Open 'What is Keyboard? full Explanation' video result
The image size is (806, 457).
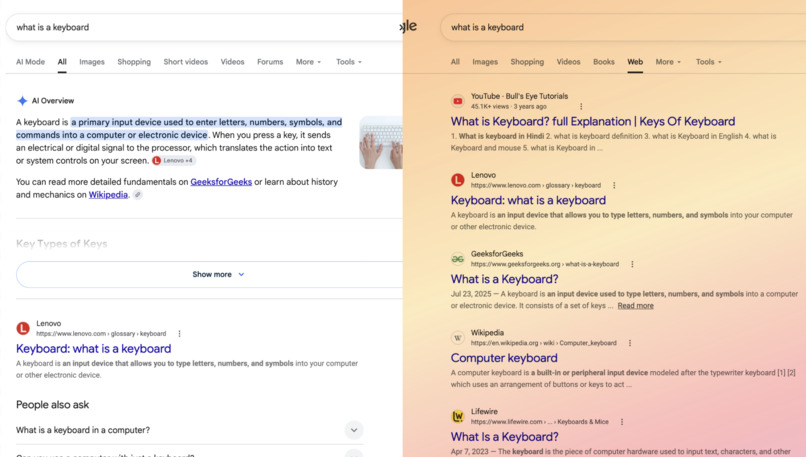[593, 121]
